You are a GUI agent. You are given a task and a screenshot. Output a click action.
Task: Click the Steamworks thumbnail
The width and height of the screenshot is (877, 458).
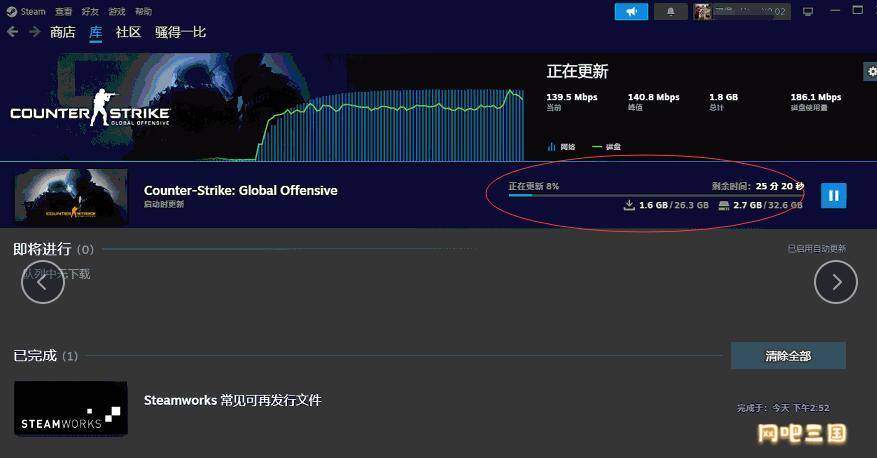coord(71,409)
